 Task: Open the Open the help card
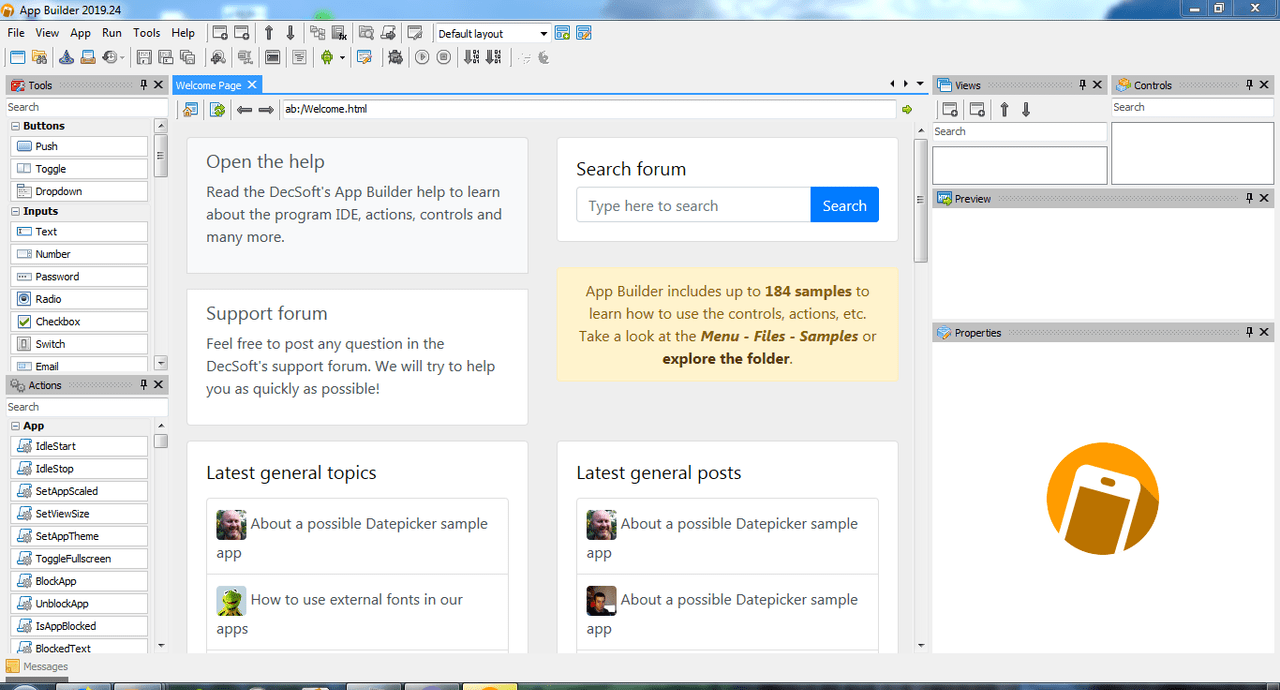click(x=357, y=205)
